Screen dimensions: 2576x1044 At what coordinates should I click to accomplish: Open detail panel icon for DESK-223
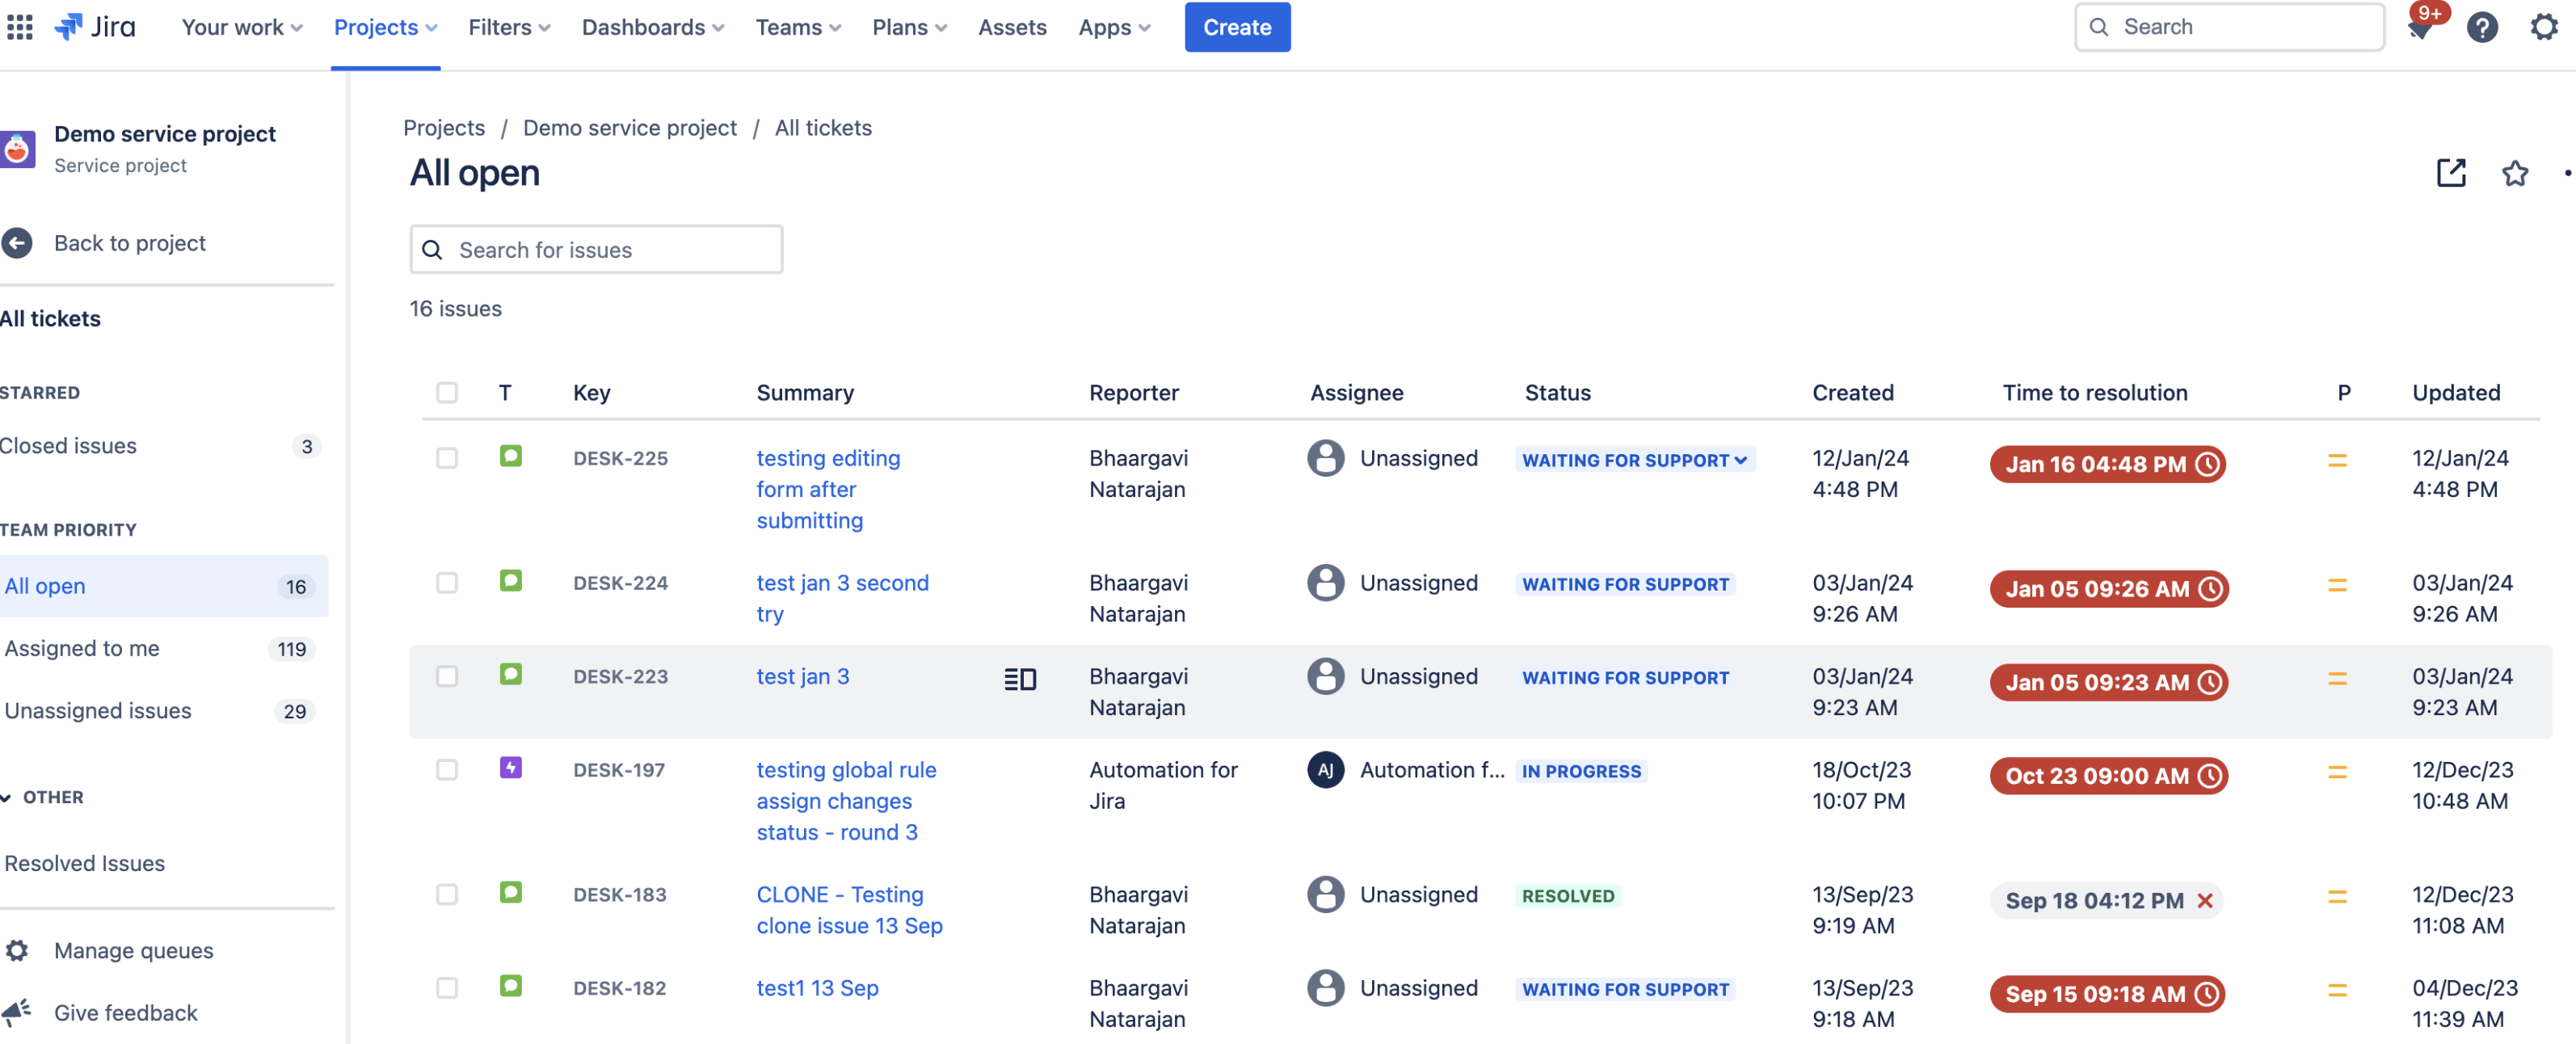1019,679
